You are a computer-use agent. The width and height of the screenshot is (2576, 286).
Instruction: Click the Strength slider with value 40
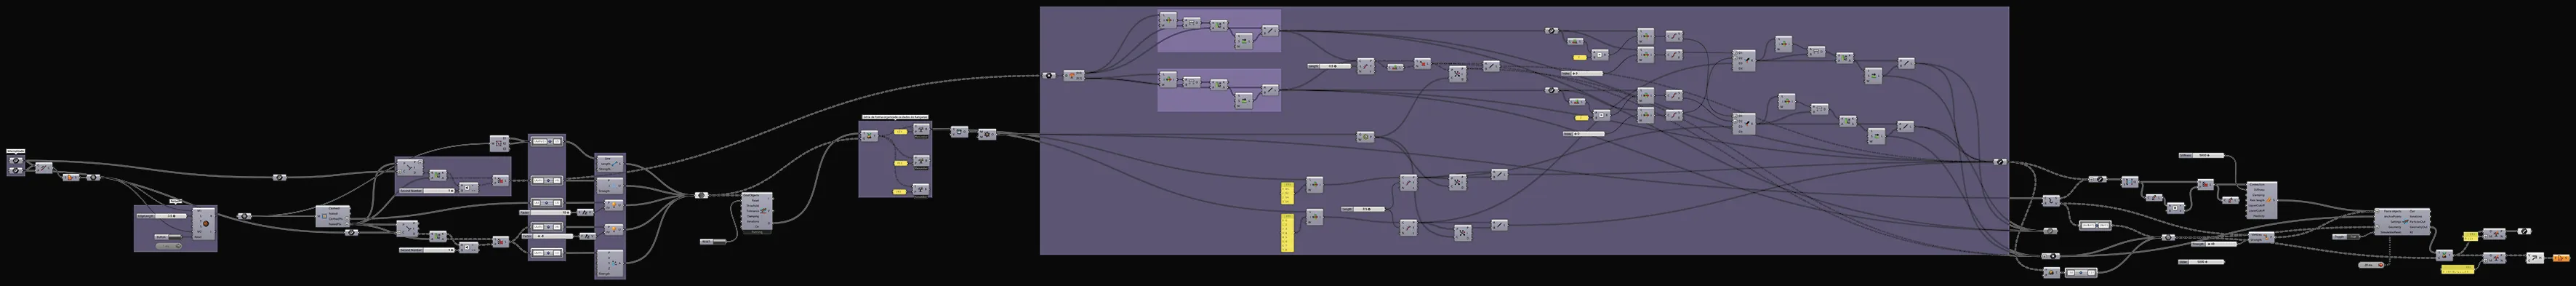(2214, 244)
